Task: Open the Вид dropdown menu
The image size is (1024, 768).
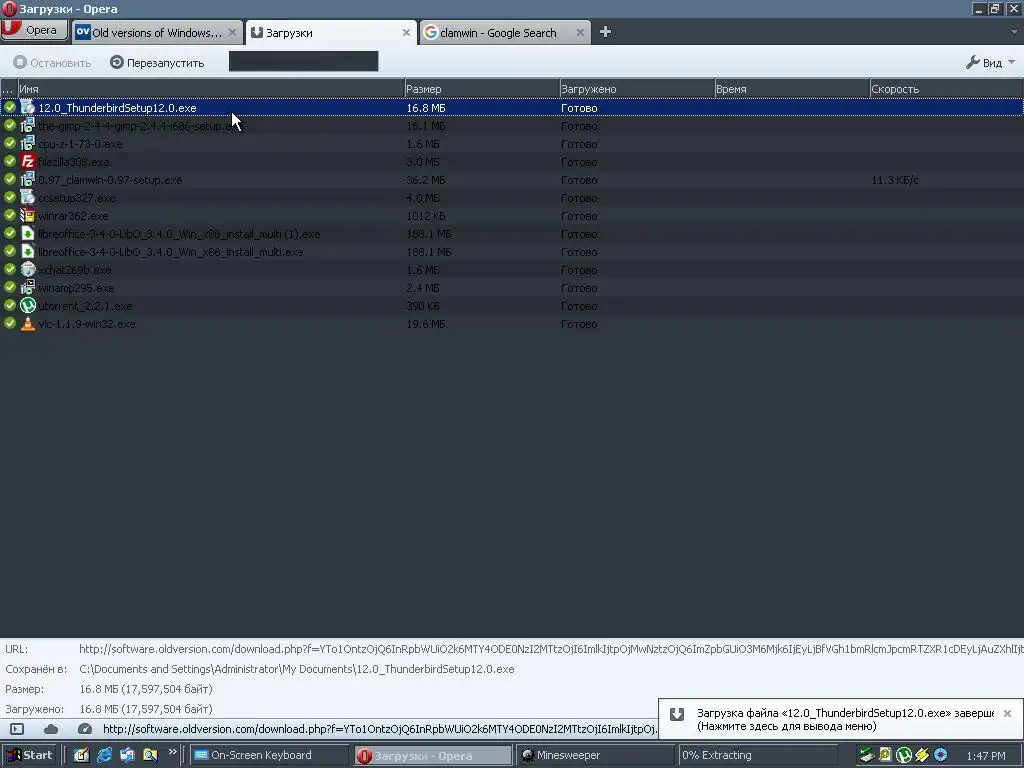Action: pyautogui.click(x=990, y=63)
